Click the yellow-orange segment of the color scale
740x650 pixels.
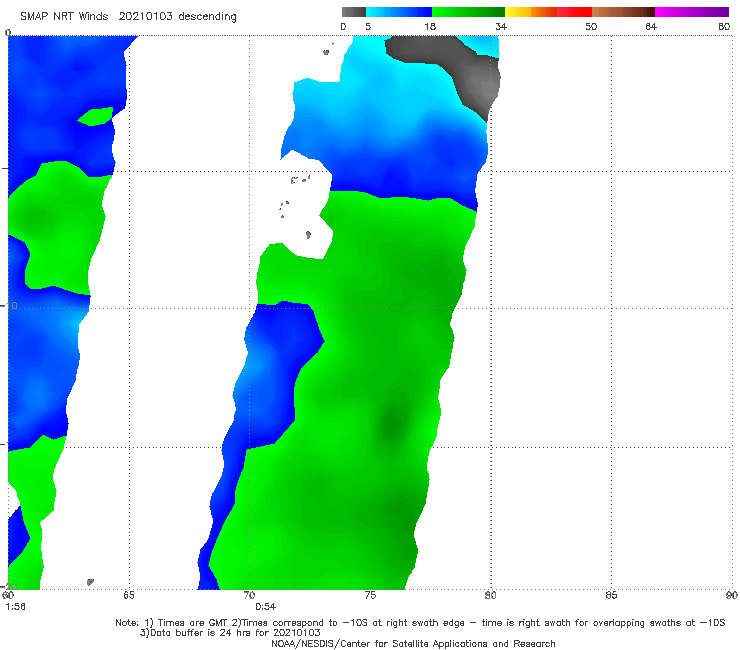[x=531, y=12]
